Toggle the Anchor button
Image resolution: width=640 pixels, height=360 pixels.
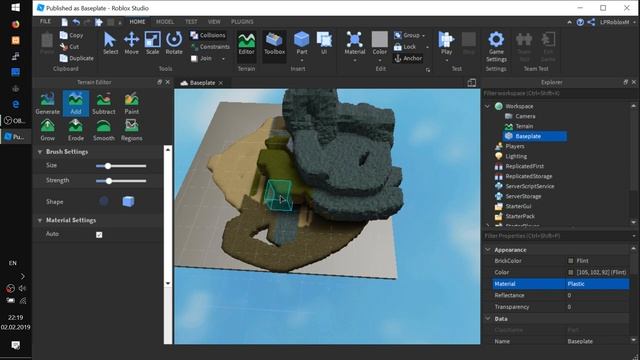[408, 58]
